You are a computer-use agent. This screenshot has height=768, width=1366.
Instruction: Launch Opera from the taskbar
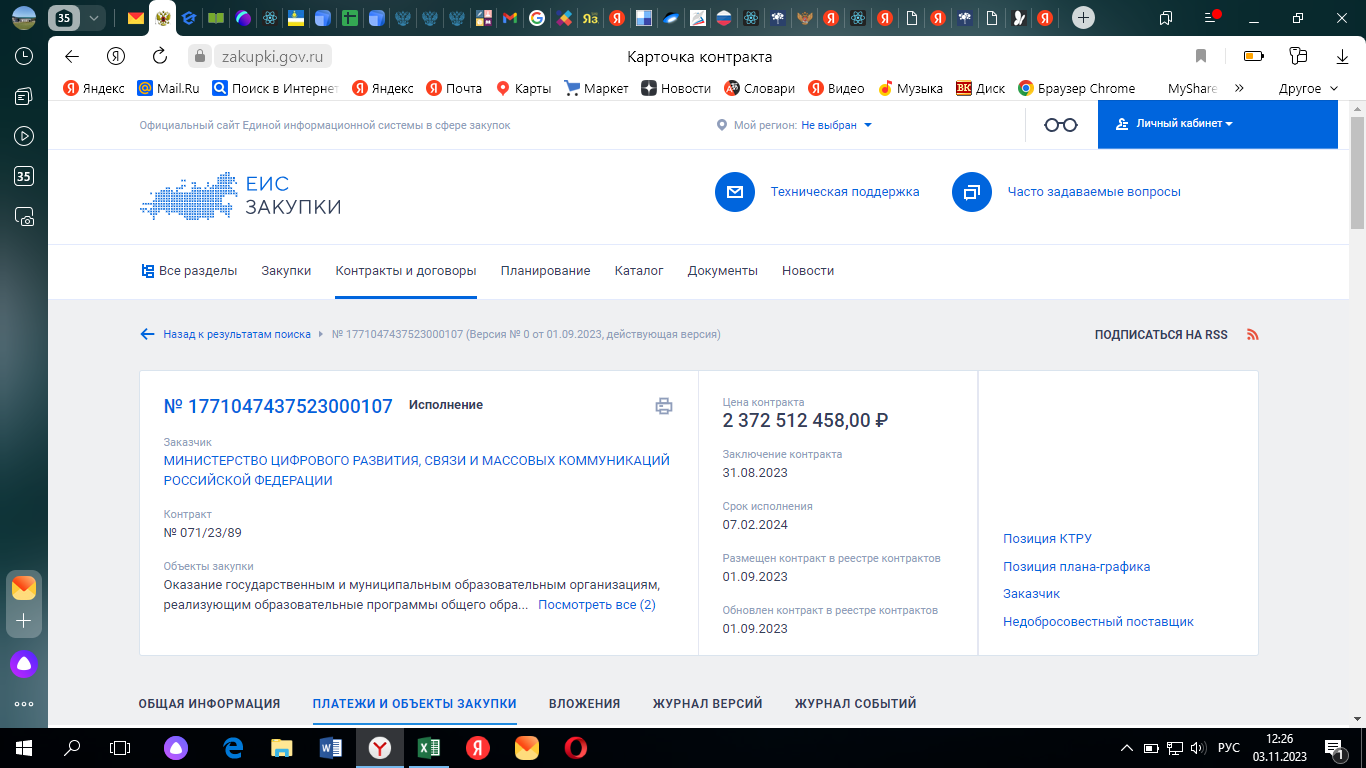(576, 747)
